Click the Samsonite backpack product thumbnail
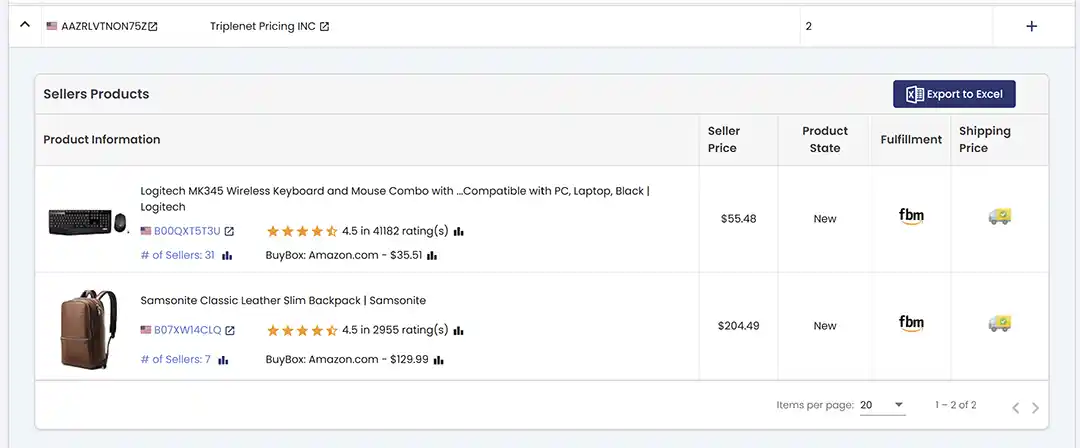1080x448 pixels. (88, 329)
